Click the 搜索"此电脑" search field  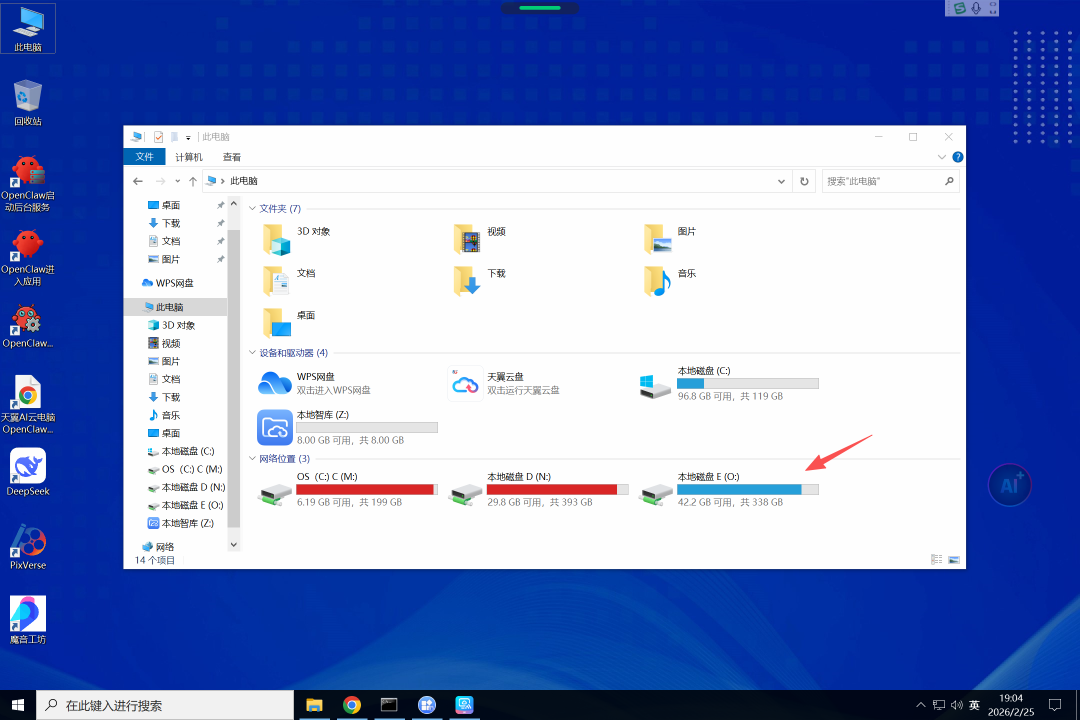pos(880,181)
